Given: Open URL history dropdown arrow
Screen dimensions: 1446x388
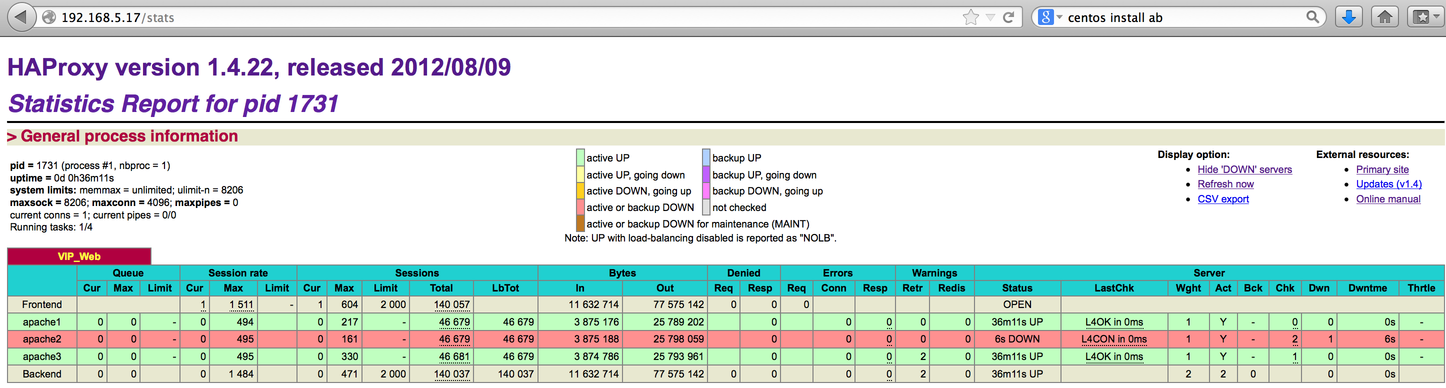Looking at the screenshot, I should click(990, 18).
